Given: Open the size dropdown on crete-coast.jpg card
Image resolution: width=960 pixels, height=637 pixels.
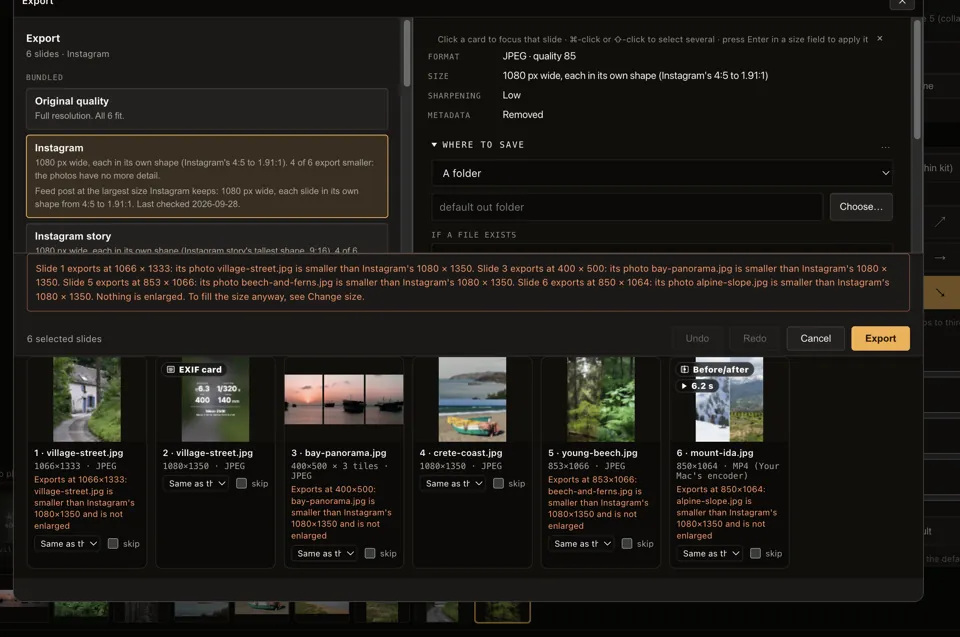Looking at the screenshot, I should click(x=453, y=483).
